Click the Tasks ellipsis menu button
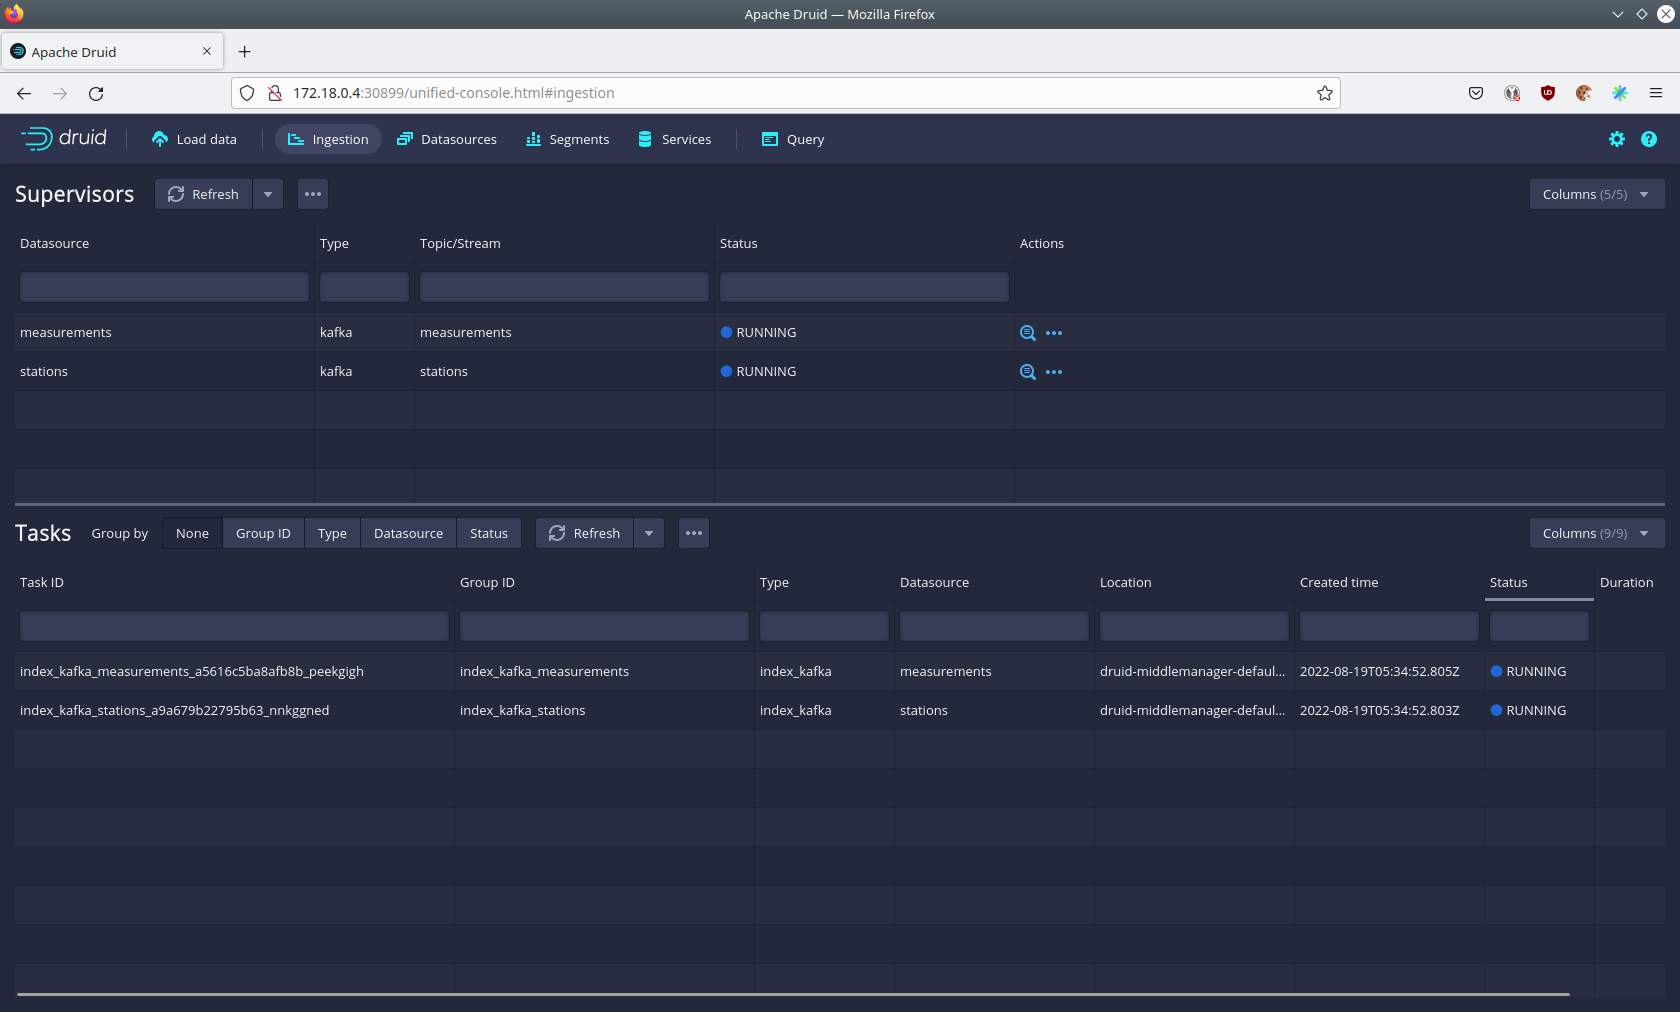Screen dimensions: 1680x1012 pyautogui.click(x=694, y=533)
